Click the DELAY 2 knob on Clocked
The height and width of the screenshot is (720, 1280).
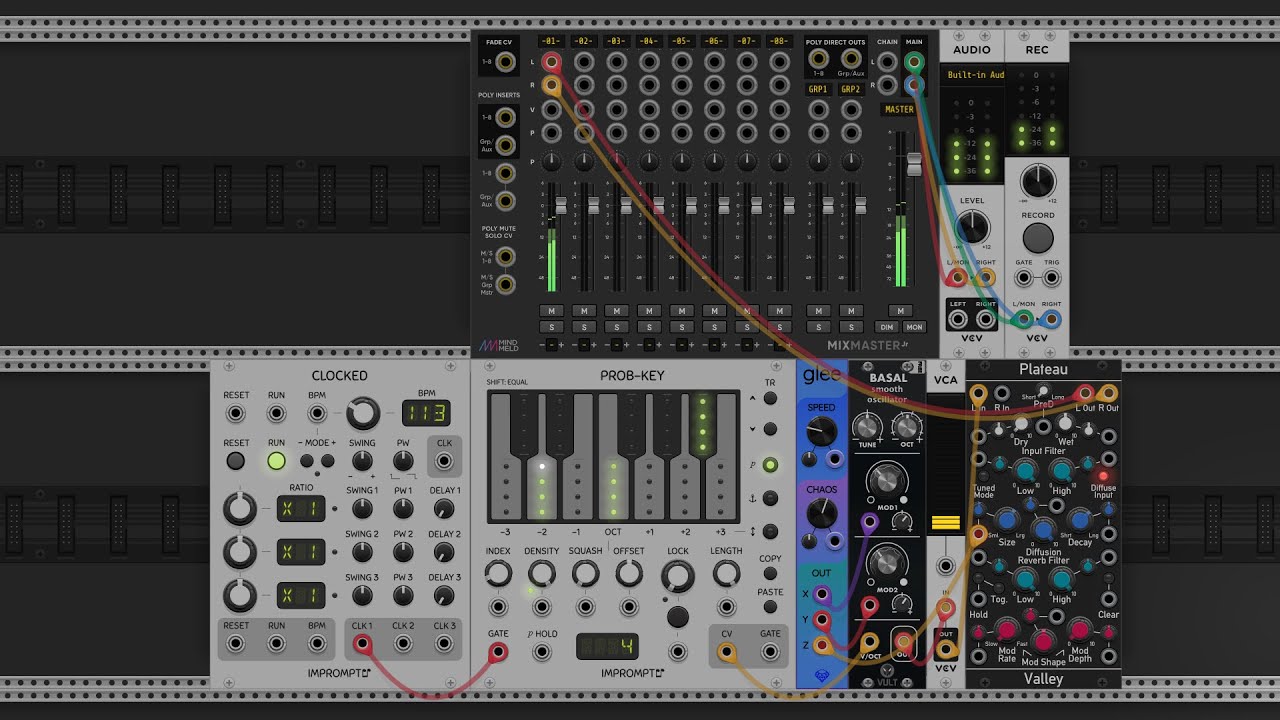click(444, 553)
